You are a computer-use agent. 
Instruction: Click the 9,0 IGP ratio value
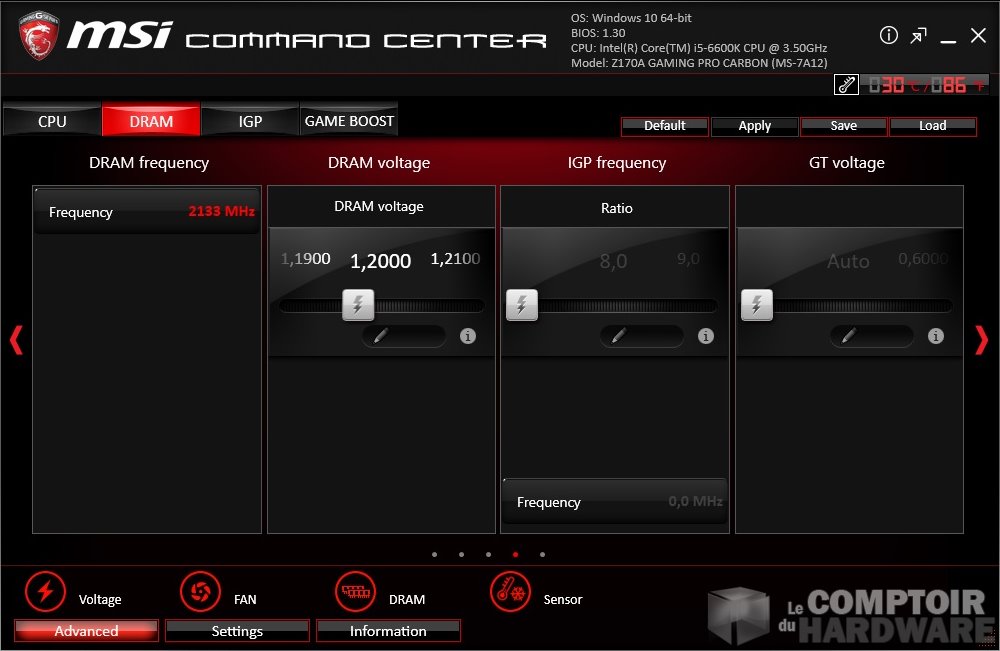click(688, 259)
